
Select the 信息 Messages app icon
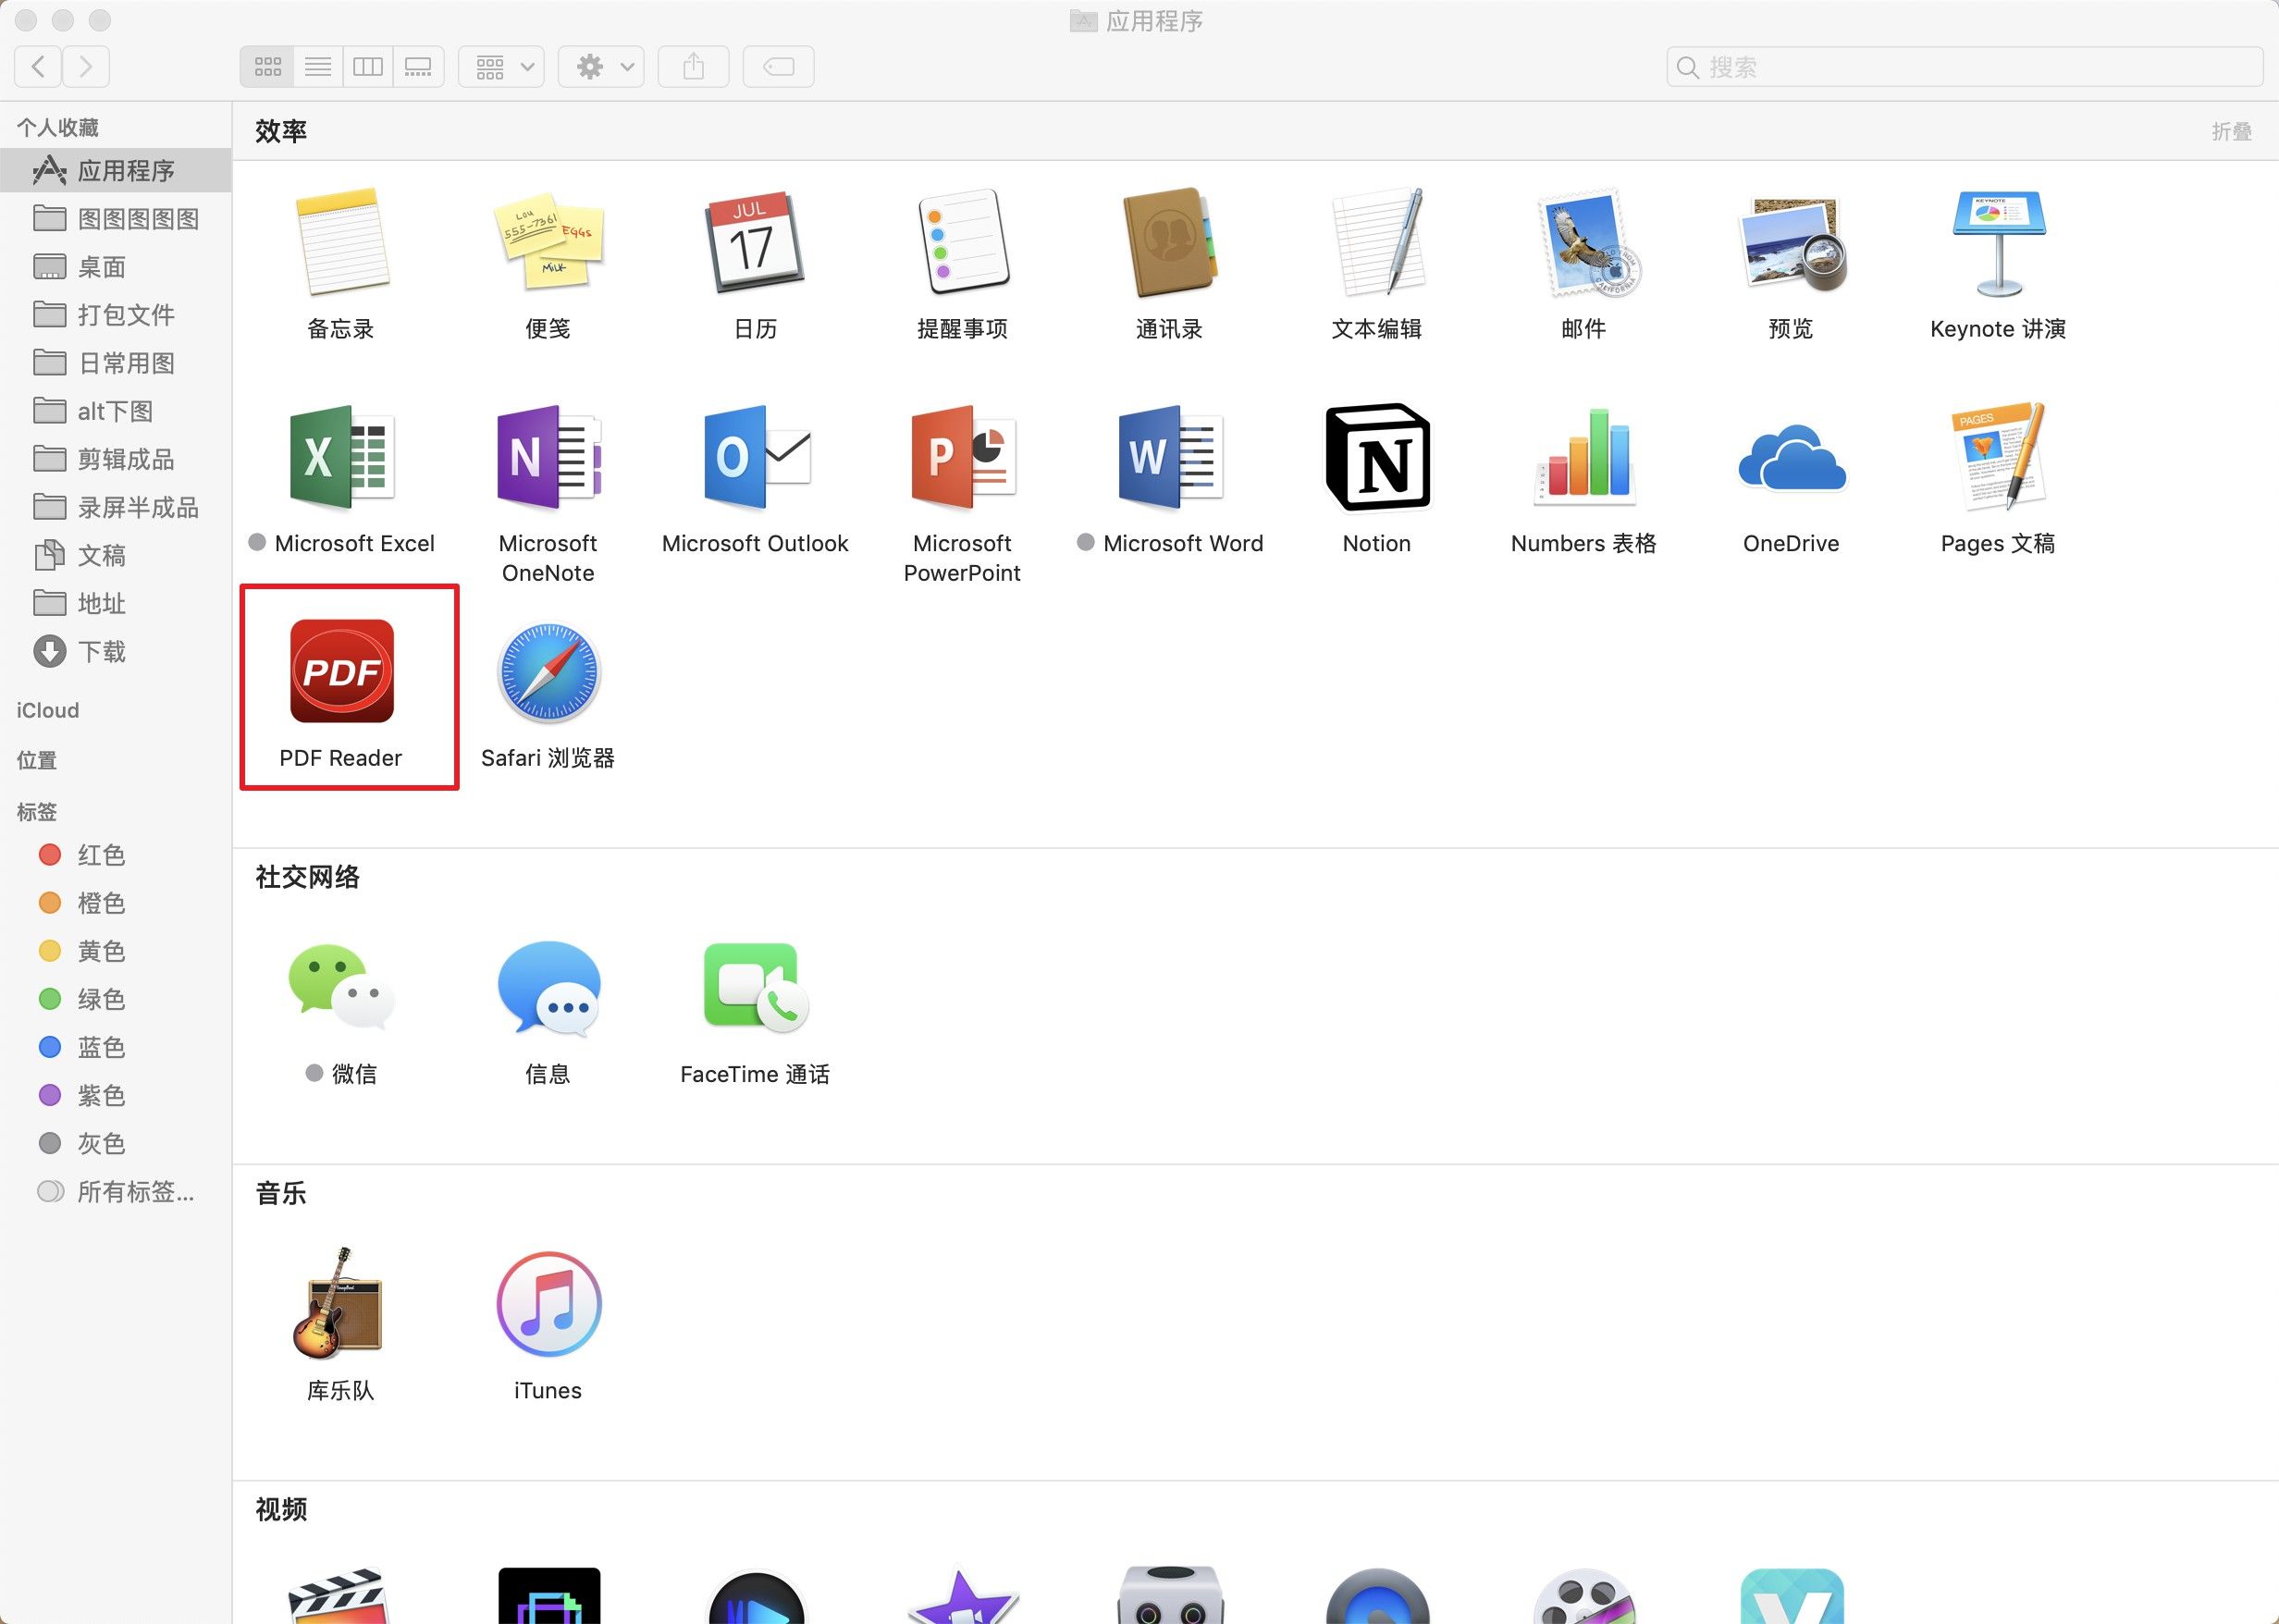[x=548, y=987]
